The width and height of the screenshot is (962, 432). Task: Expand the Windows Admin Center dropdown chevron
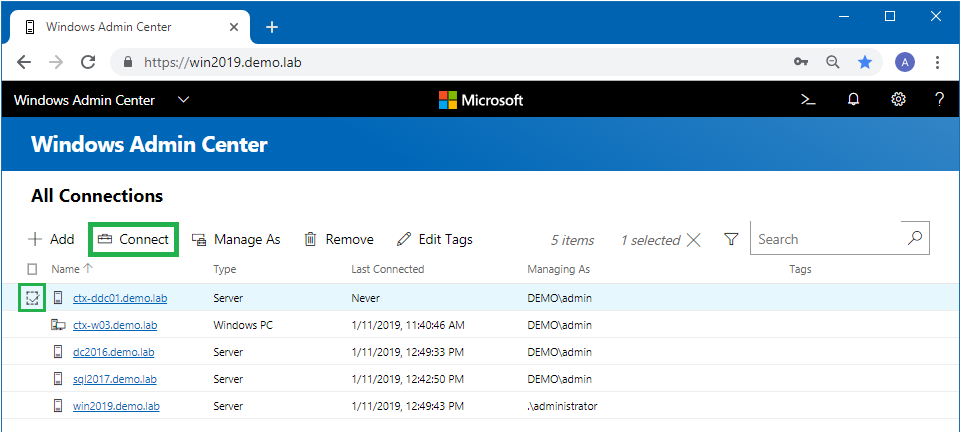point(183,99)
